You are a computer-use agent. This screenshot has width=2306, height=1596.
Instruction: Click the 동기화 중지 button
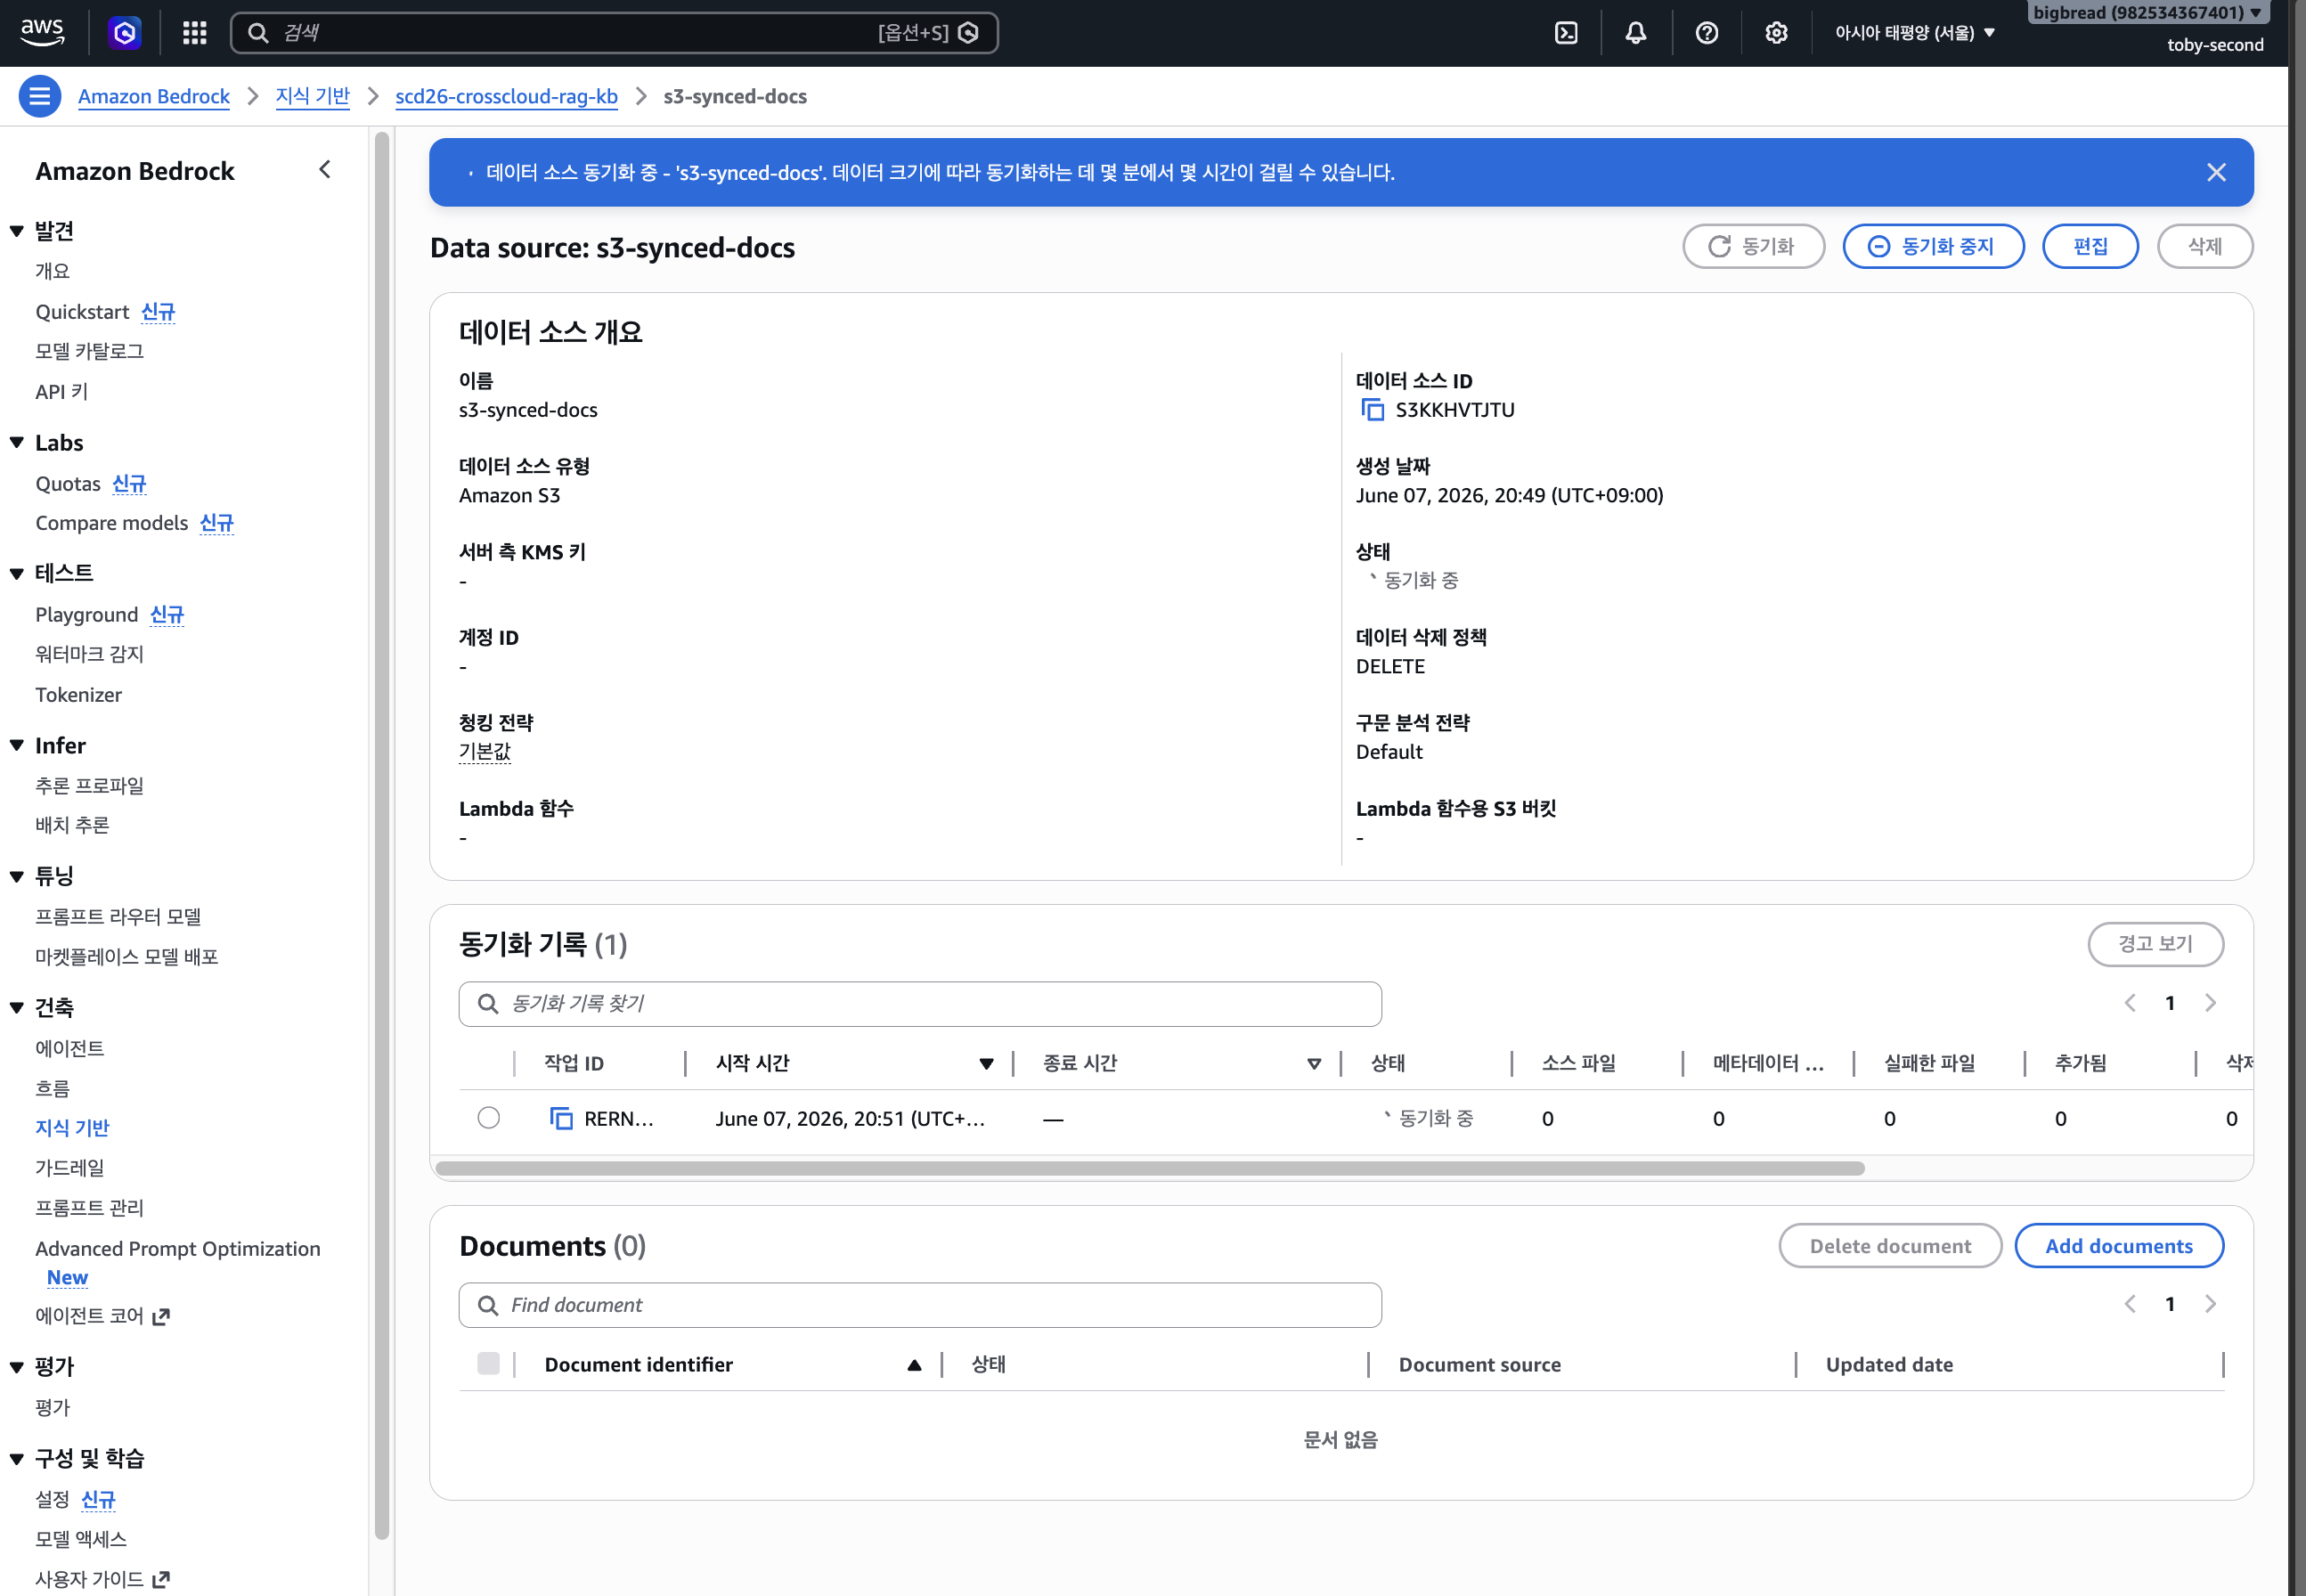(1933, 246)
